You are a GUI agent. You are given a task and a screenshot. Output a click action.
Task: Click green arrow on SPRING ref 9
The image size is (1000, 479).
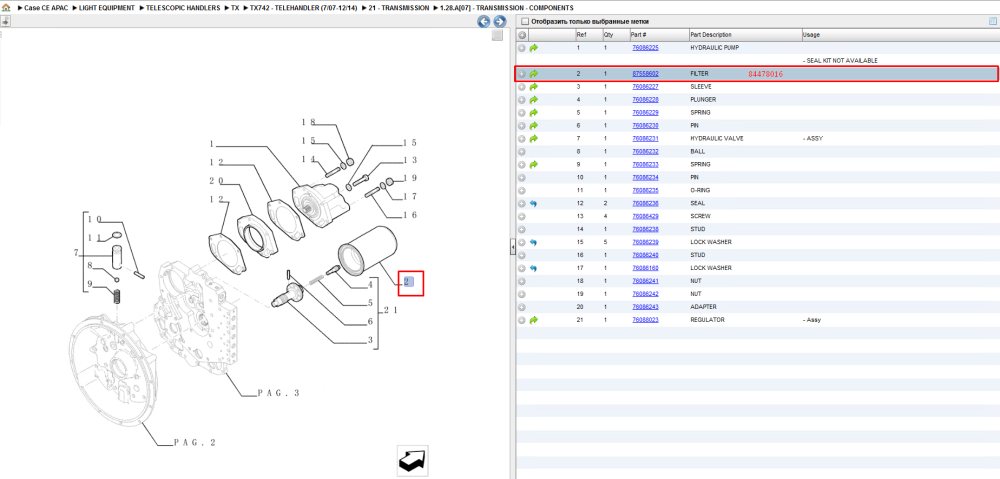point(534,165)
